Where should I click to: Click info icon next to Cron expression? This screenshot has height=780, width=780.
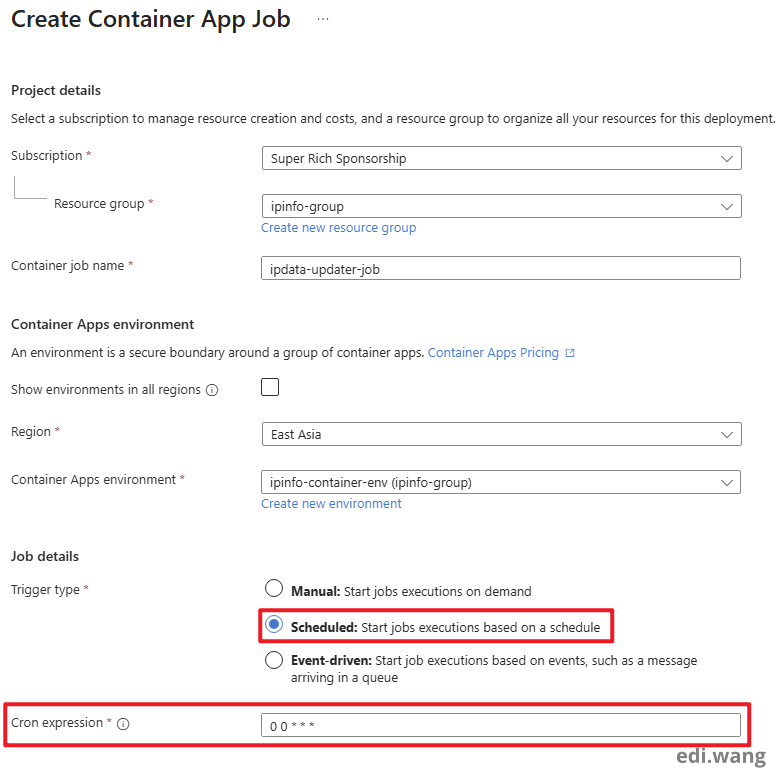pos(123,724)
